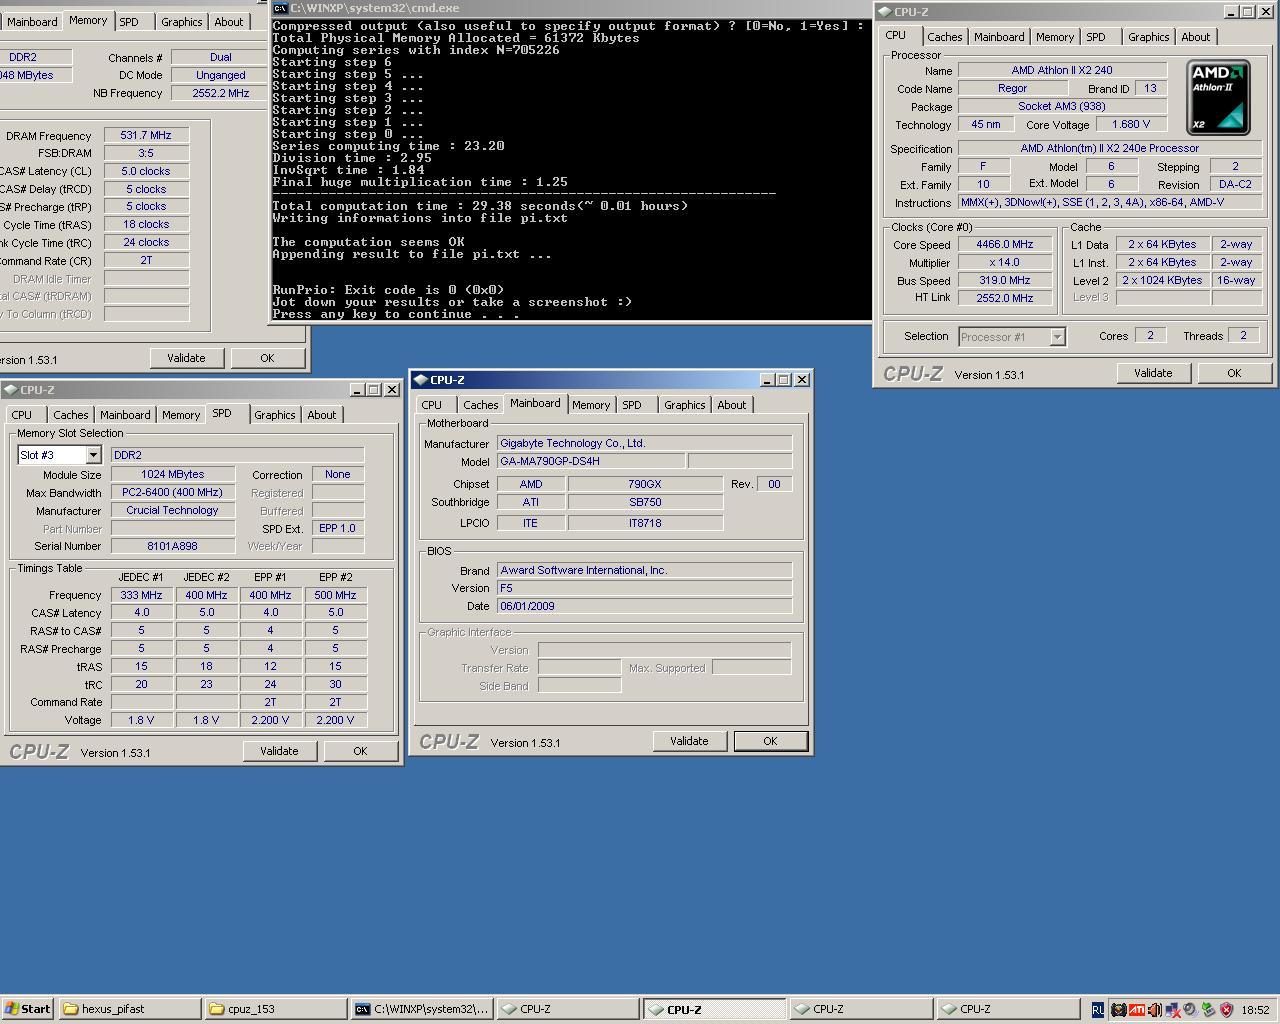Click the dark round gadget tray icon
This screenshot has height=1024, width=1280.
click(x=1119, y=1010)
